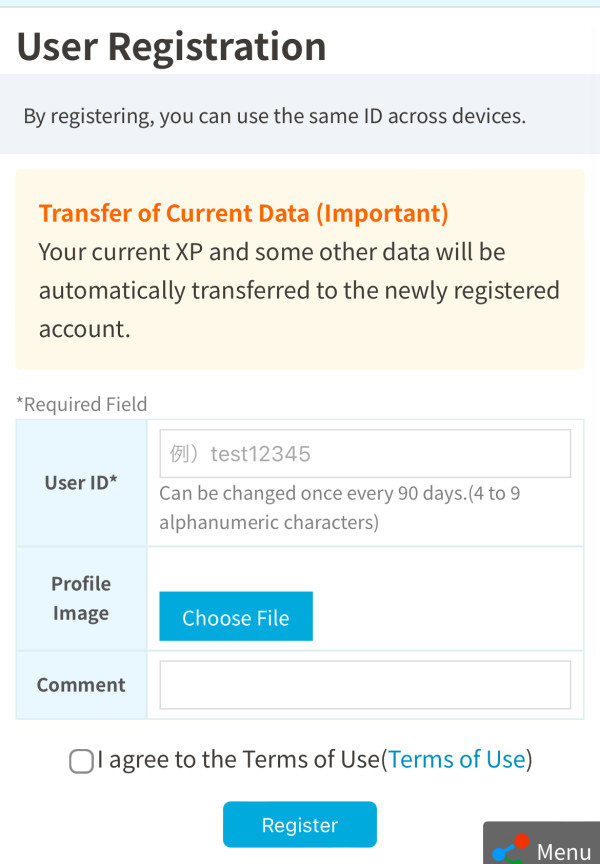This screenshot has width=600, height=864.
Task: Click the "alphanumeric characters" hint line
Action: click(x=268, y=522)
